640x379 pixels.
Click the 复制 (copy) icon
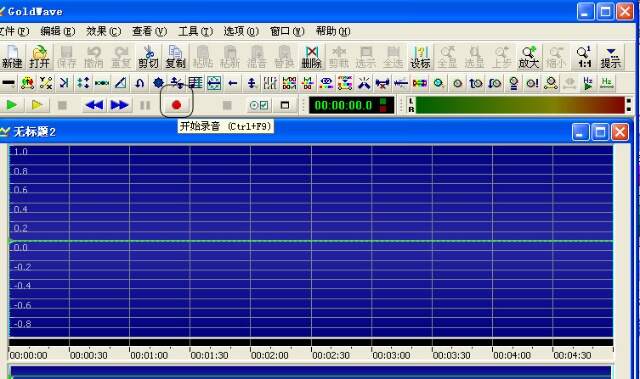176,57
